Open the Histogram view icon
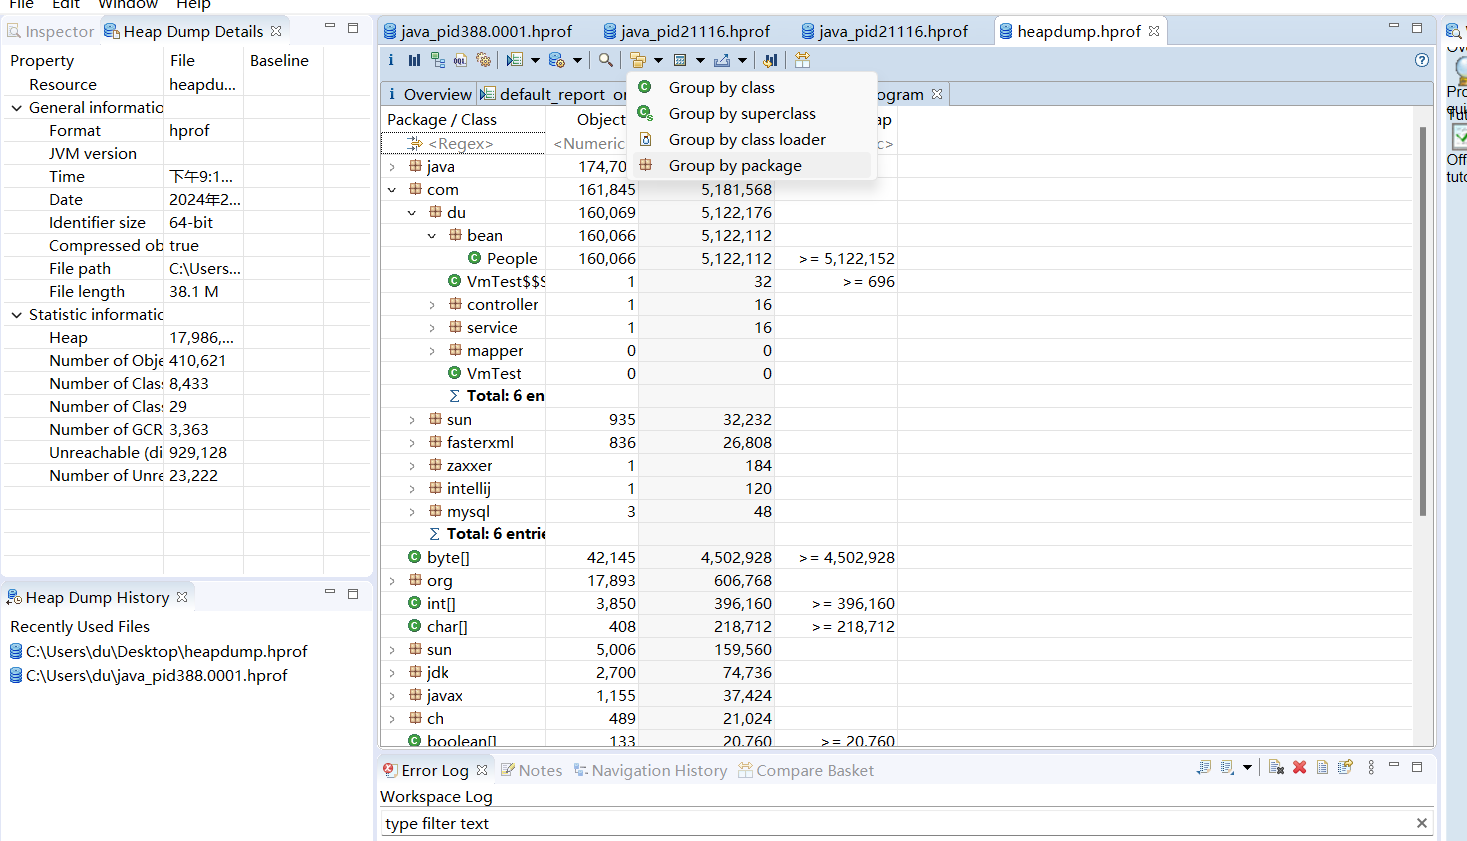 (414, 60)
